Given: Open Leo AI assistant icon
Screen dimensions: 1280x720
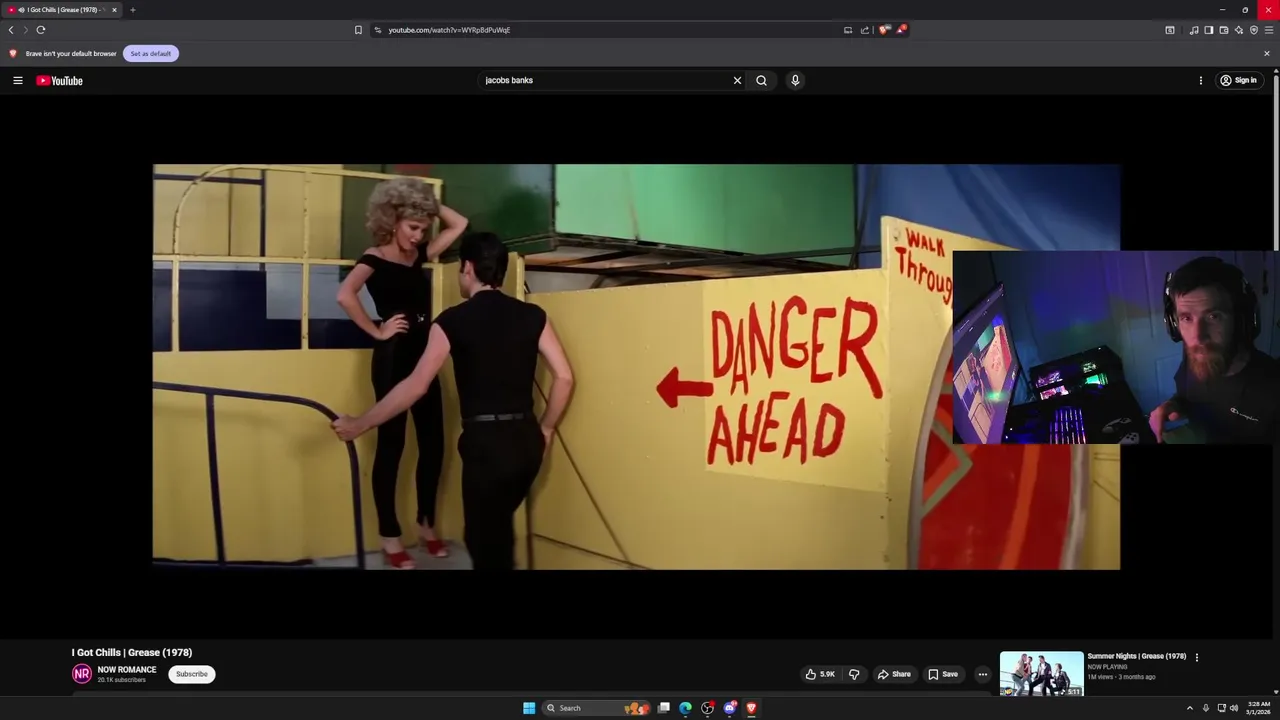Looking at the screenshot, I should tap(1239, 30).
